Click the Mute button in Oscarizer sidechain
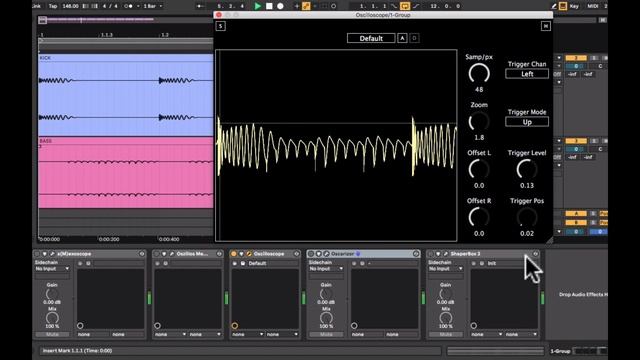 coord(327,334)
